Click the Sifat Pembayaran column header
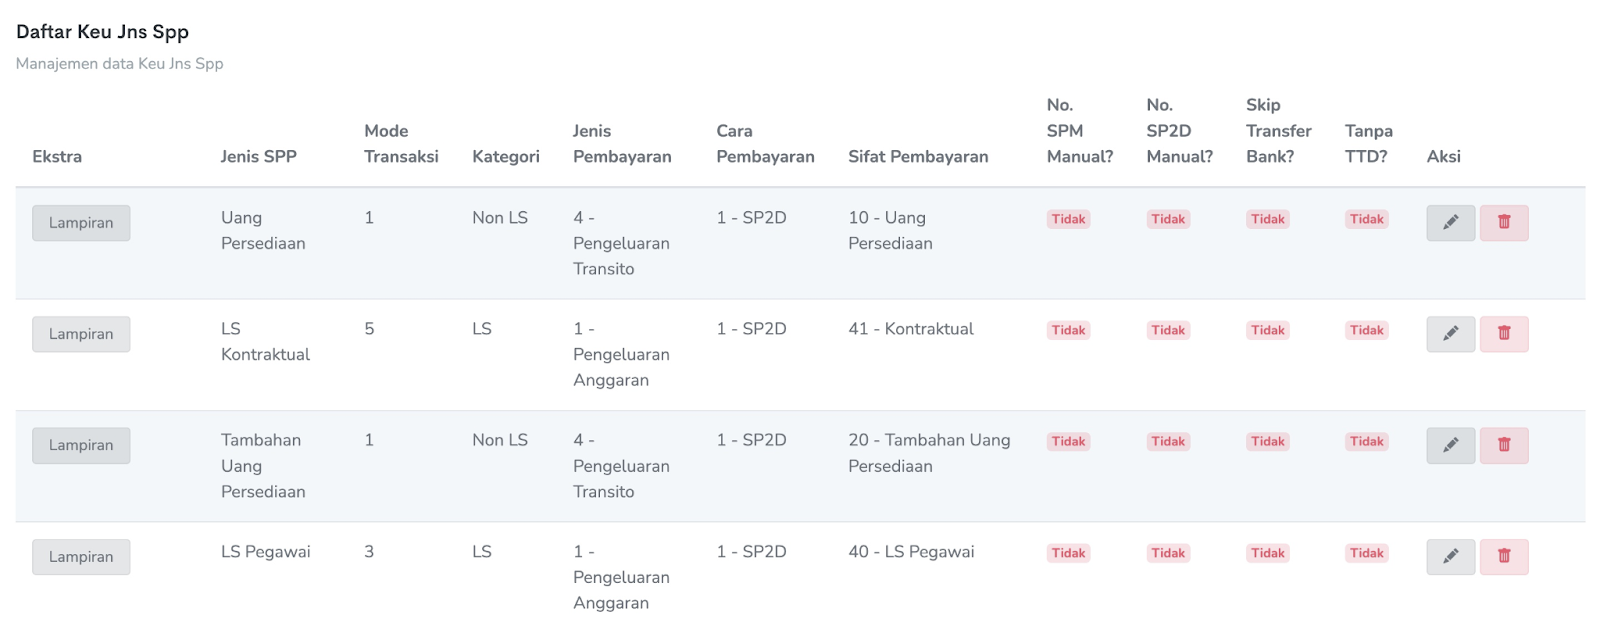 [x=918, y=156]
